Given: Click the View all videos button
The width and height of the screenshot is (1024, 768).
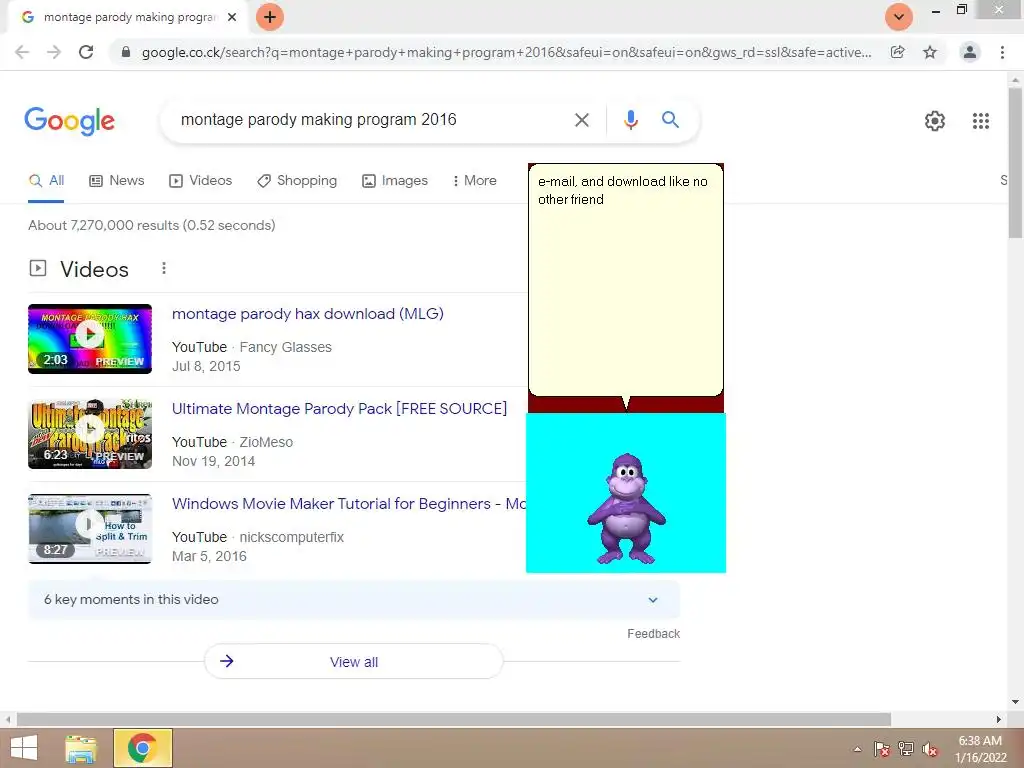Looking at the screenshot, I should point(354,662).
